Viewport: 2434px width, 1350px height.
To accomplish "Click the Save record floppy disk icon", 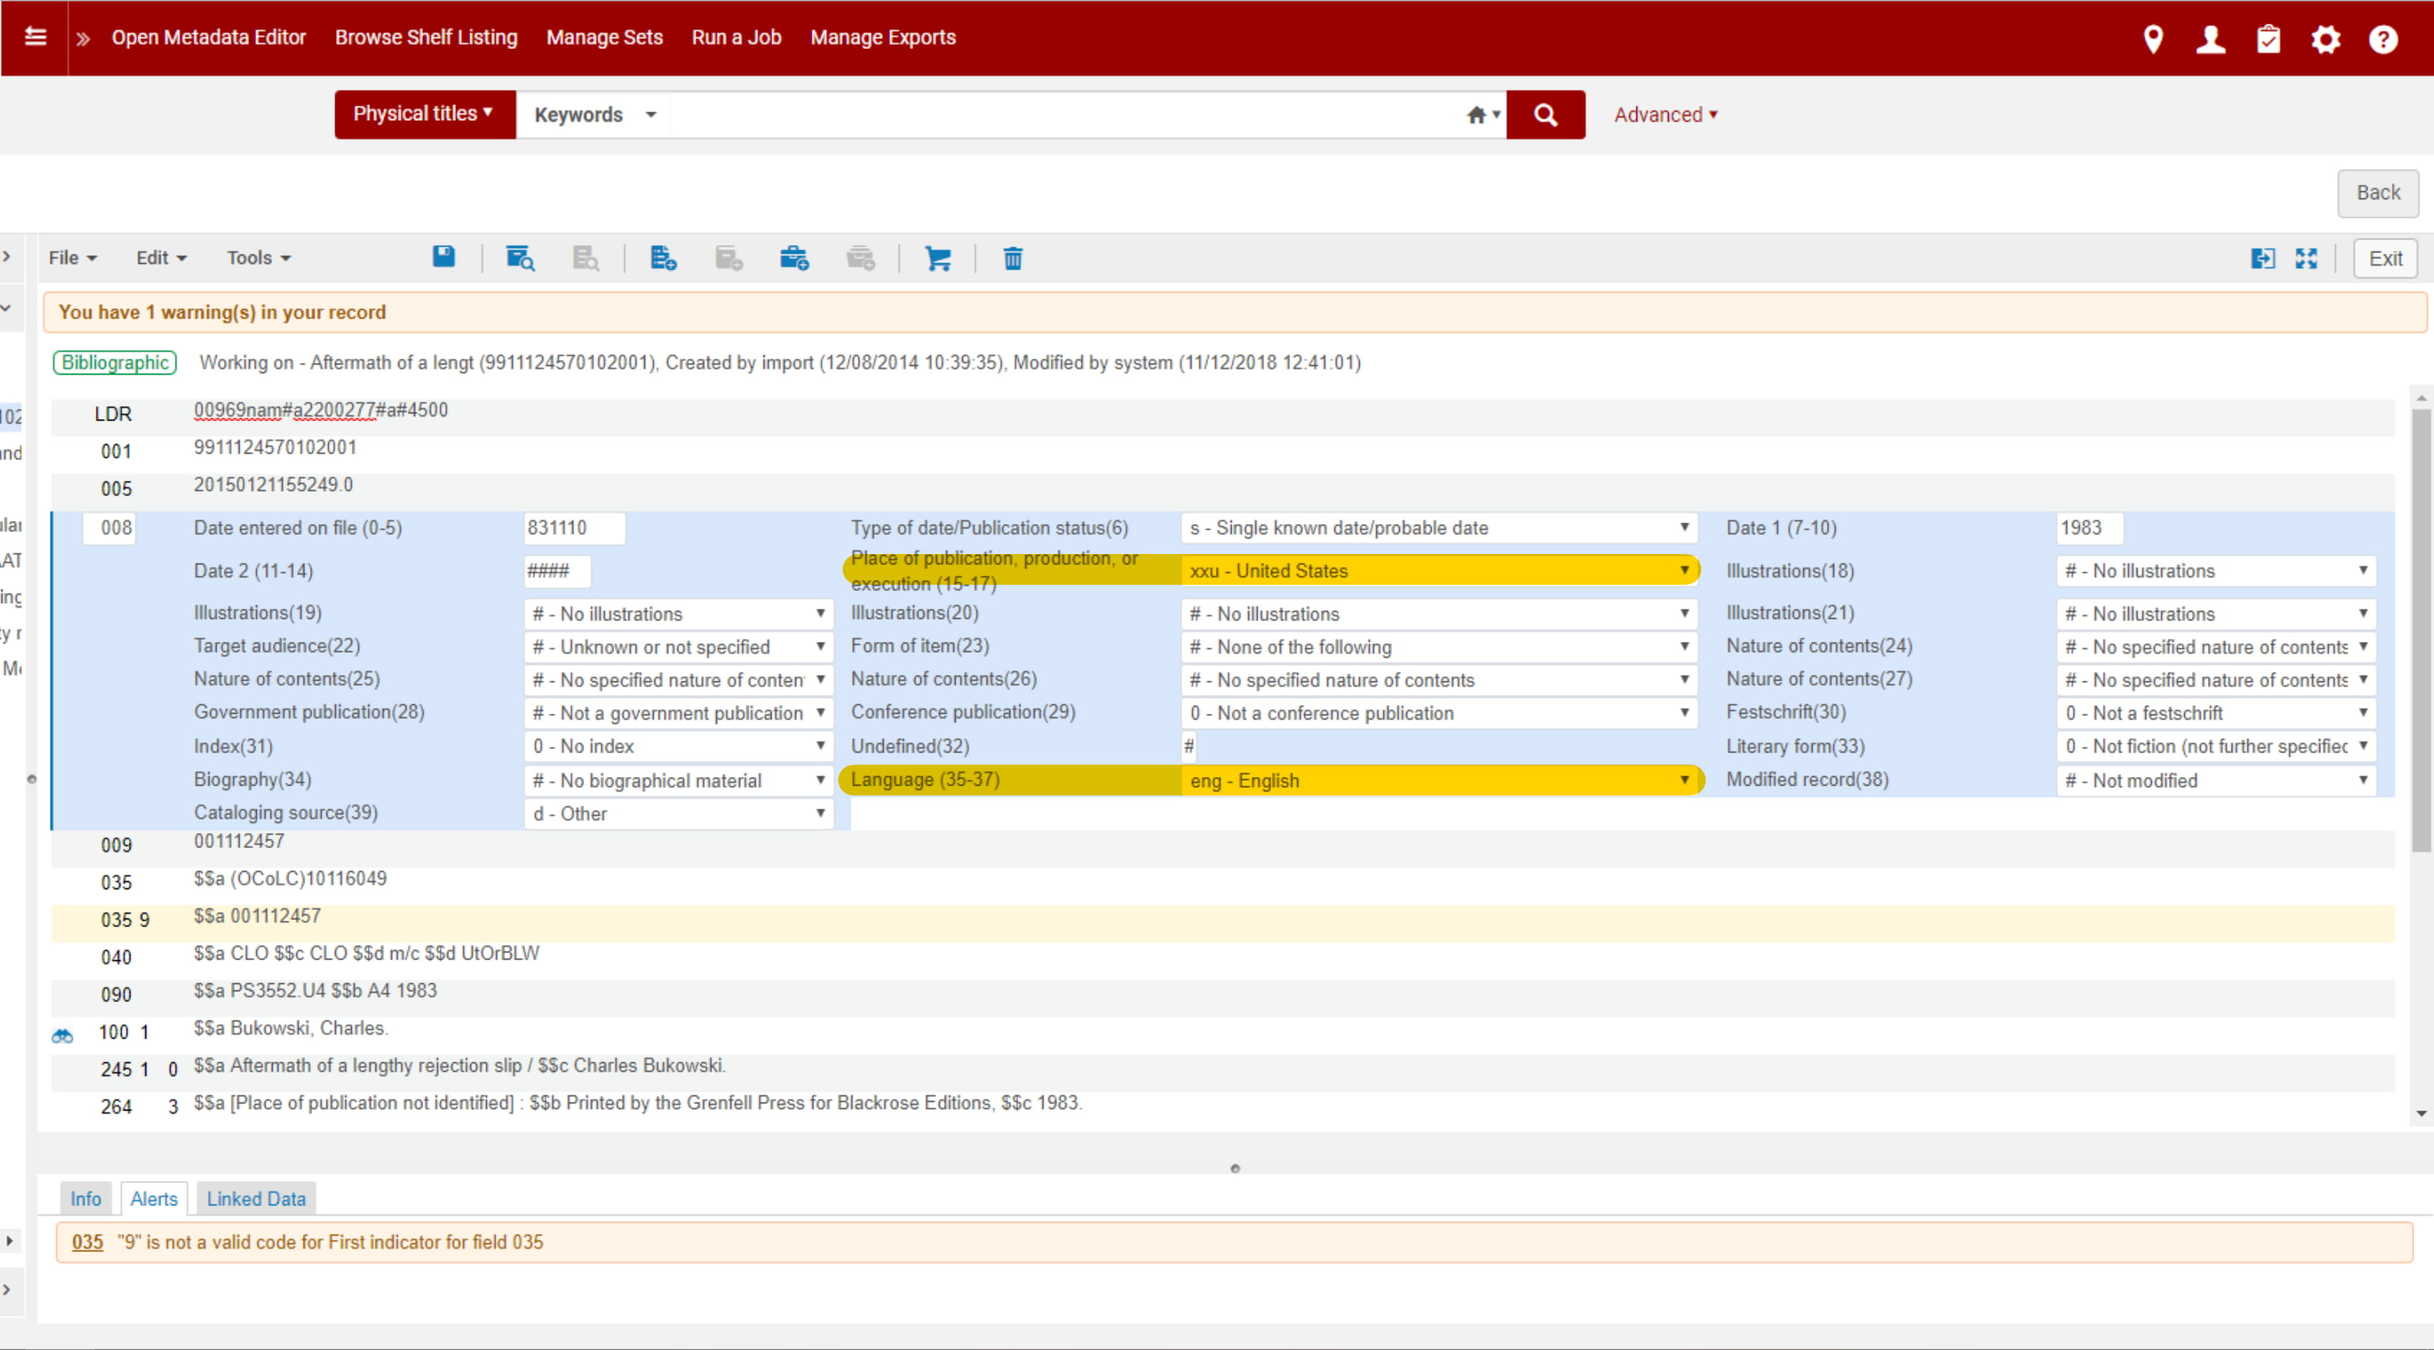I will pyautogui.click(x=444, y=258).
